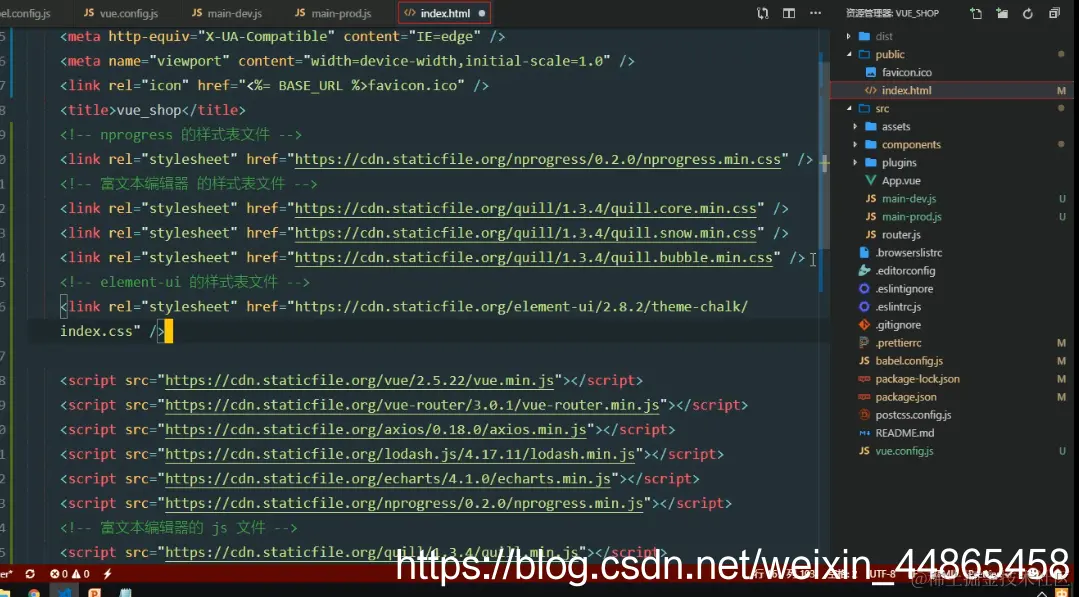Click the UTF-8 encoding in status bar
Viewport: 1079px width, 597px height.
pyautogui.click(x=882, y=573)
